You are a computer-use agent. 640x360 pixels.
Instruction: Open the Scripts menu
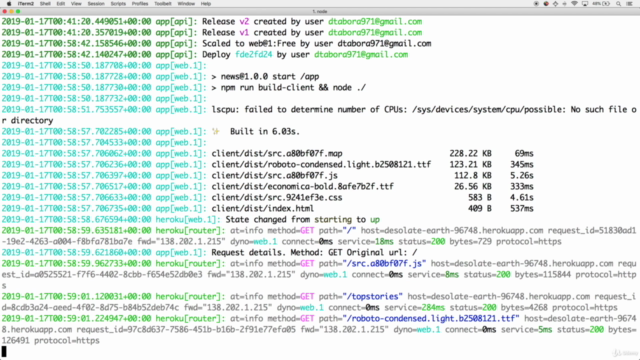118,4
